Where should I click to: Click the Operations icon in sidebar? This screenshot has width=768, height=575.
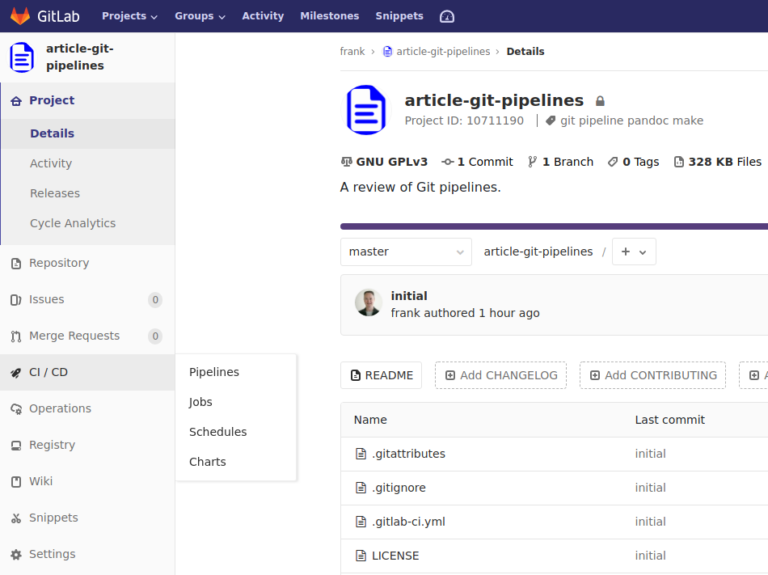click(16, 409)
